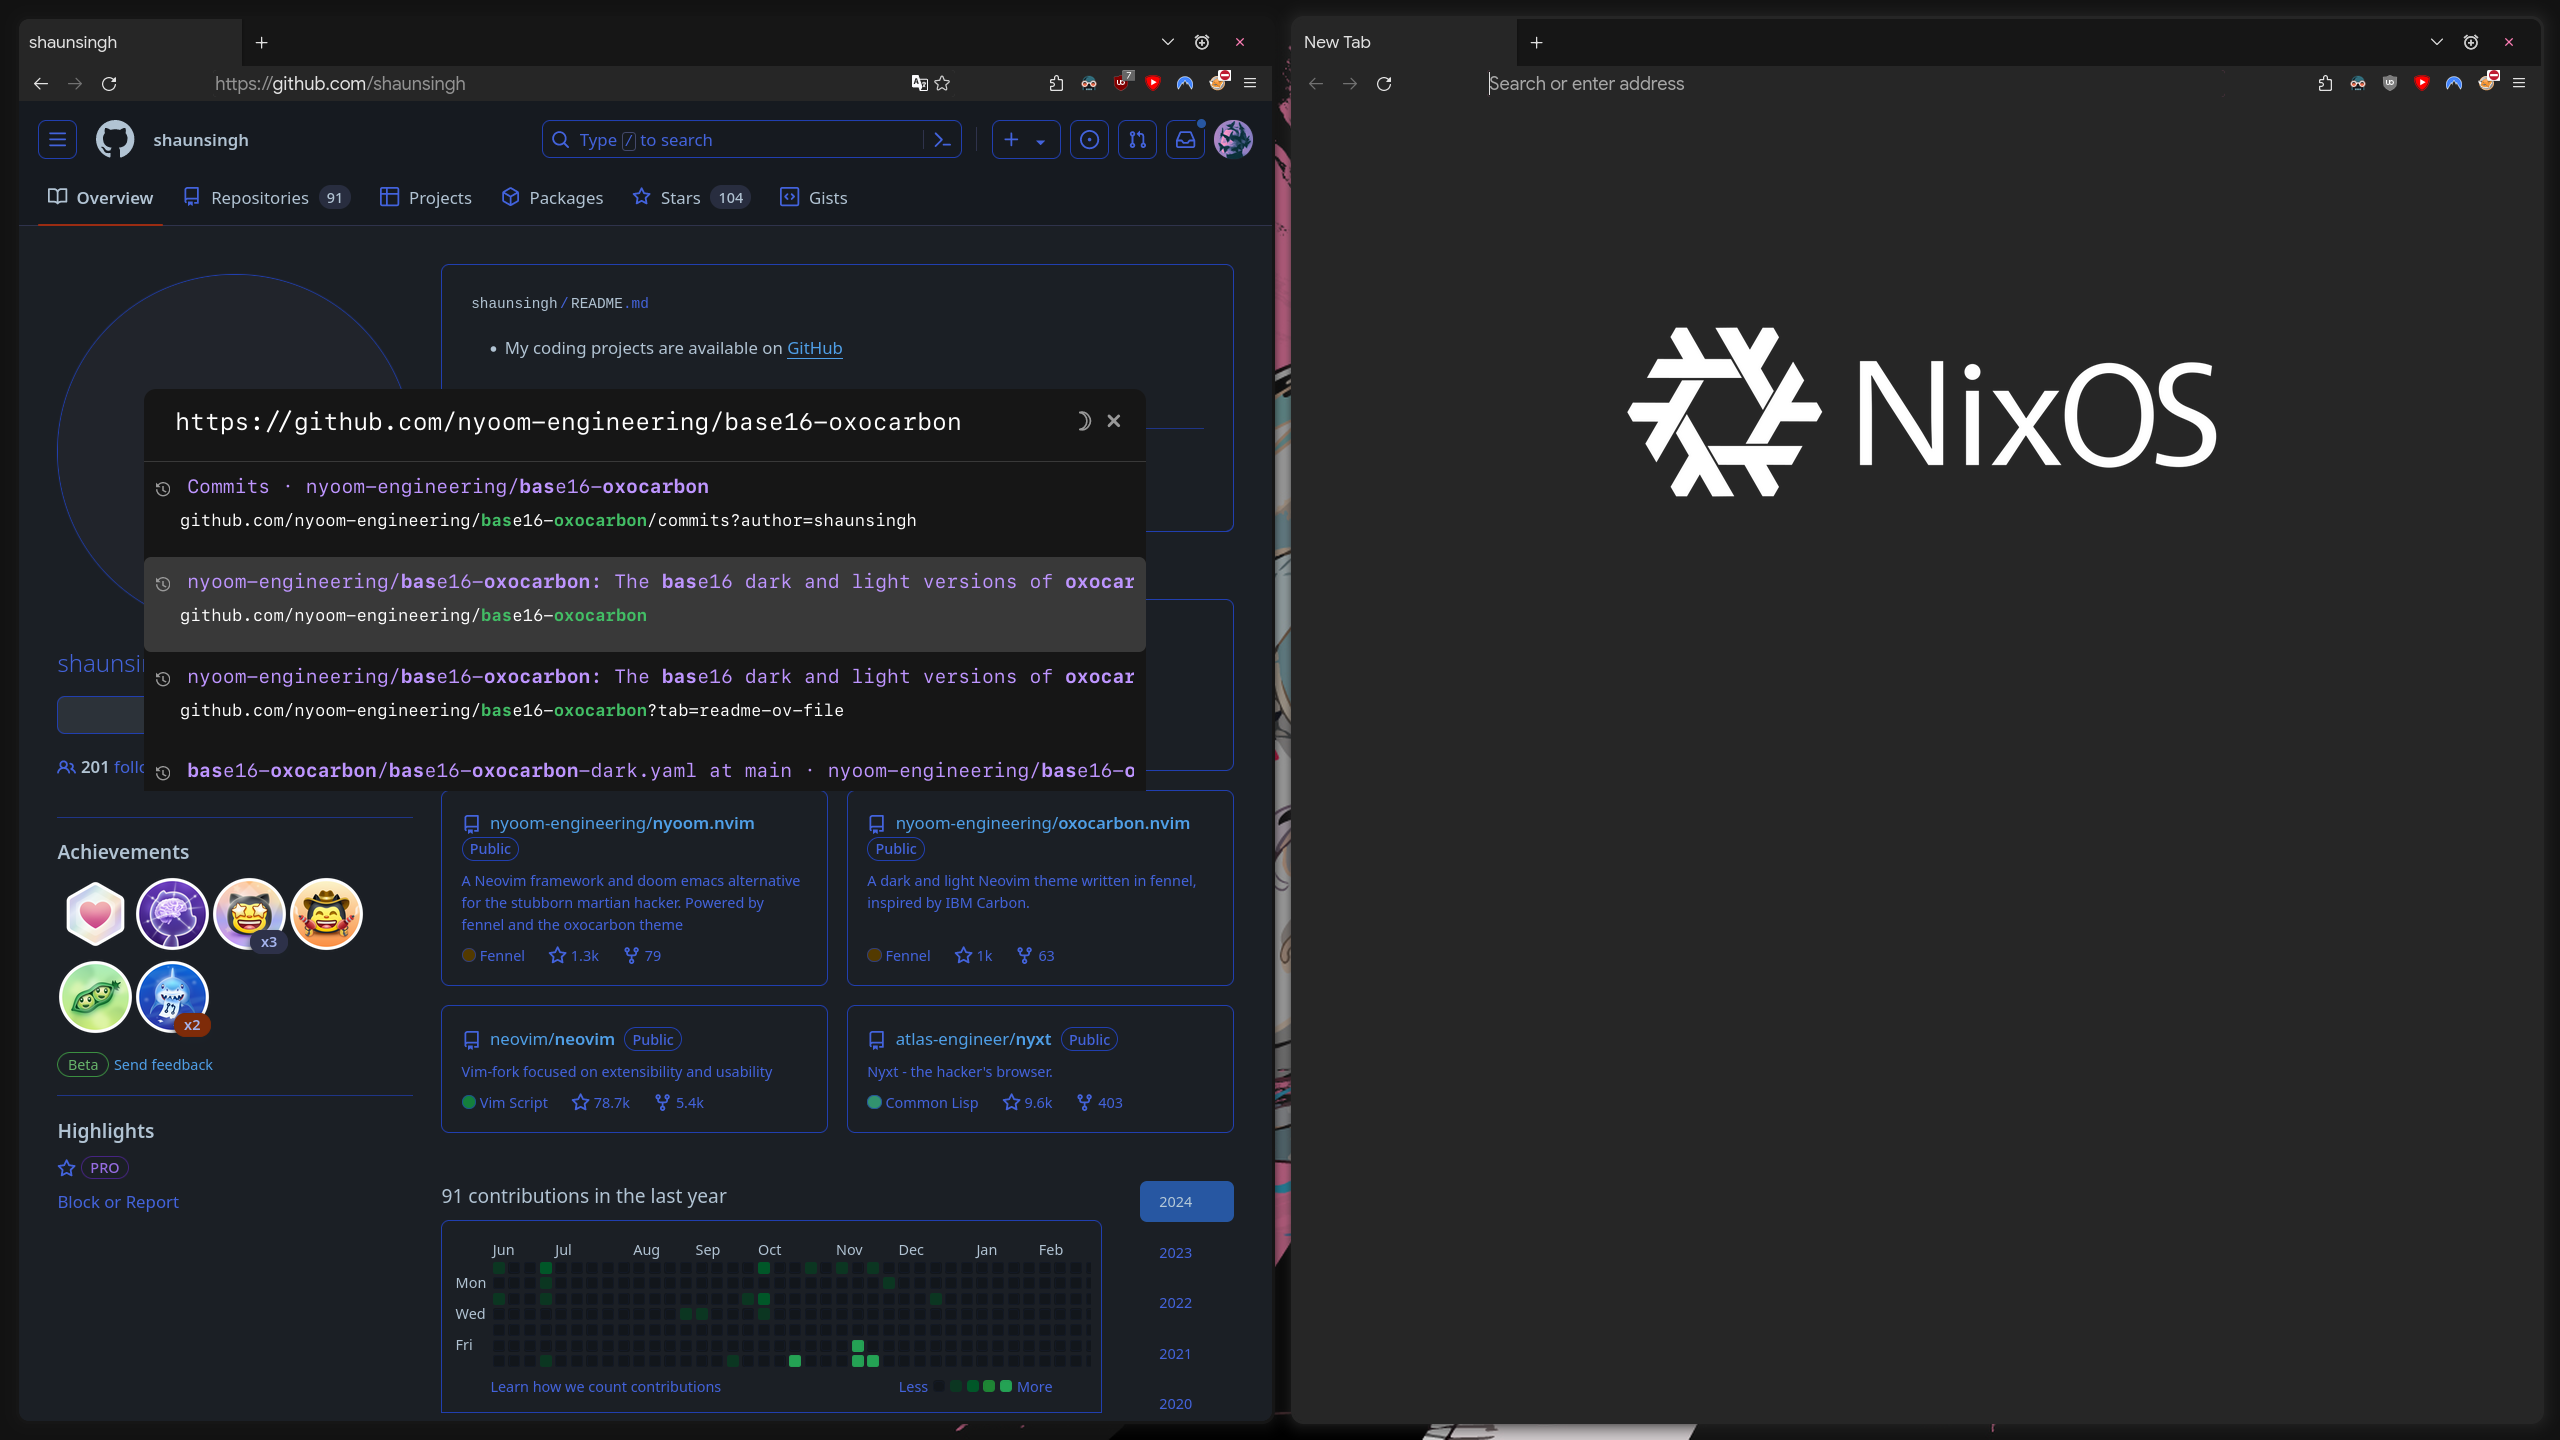
Task: Open GitHub hamburger navigation menu
Action: (57, 140)
